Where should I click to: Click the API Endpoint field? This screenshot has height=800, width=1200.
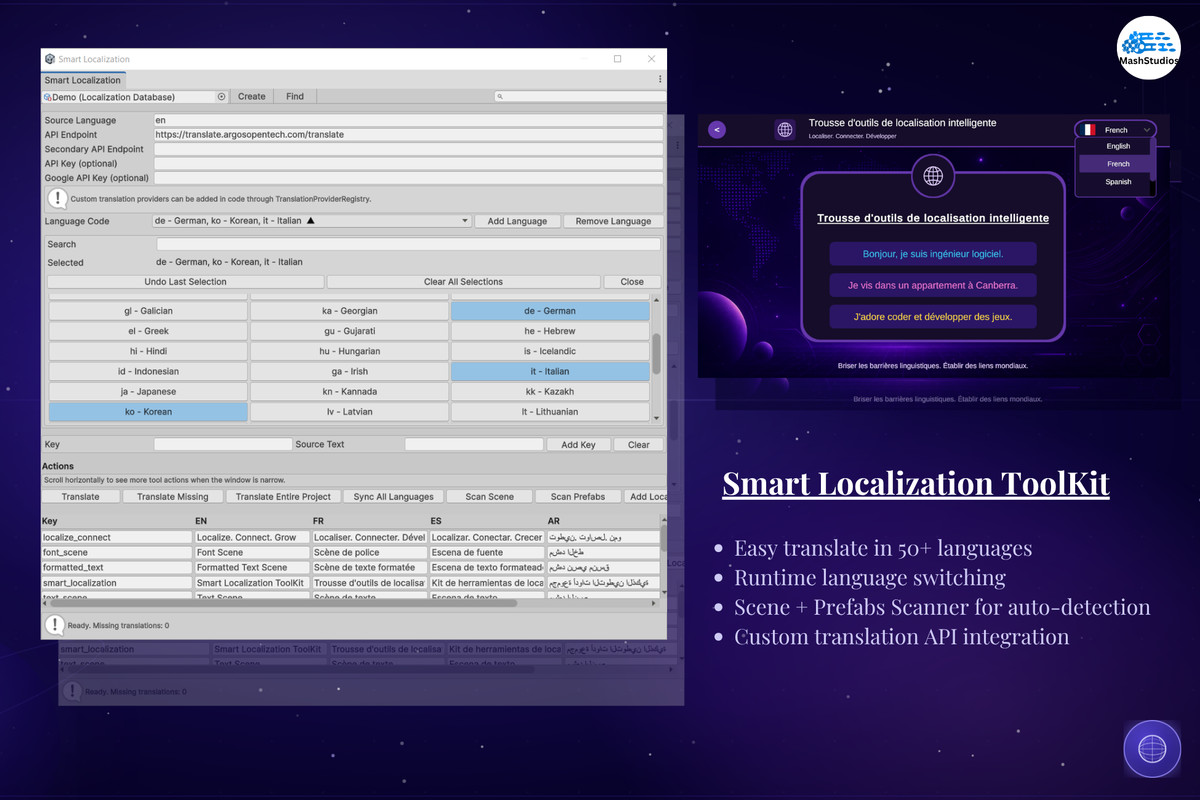pos(408,134)
